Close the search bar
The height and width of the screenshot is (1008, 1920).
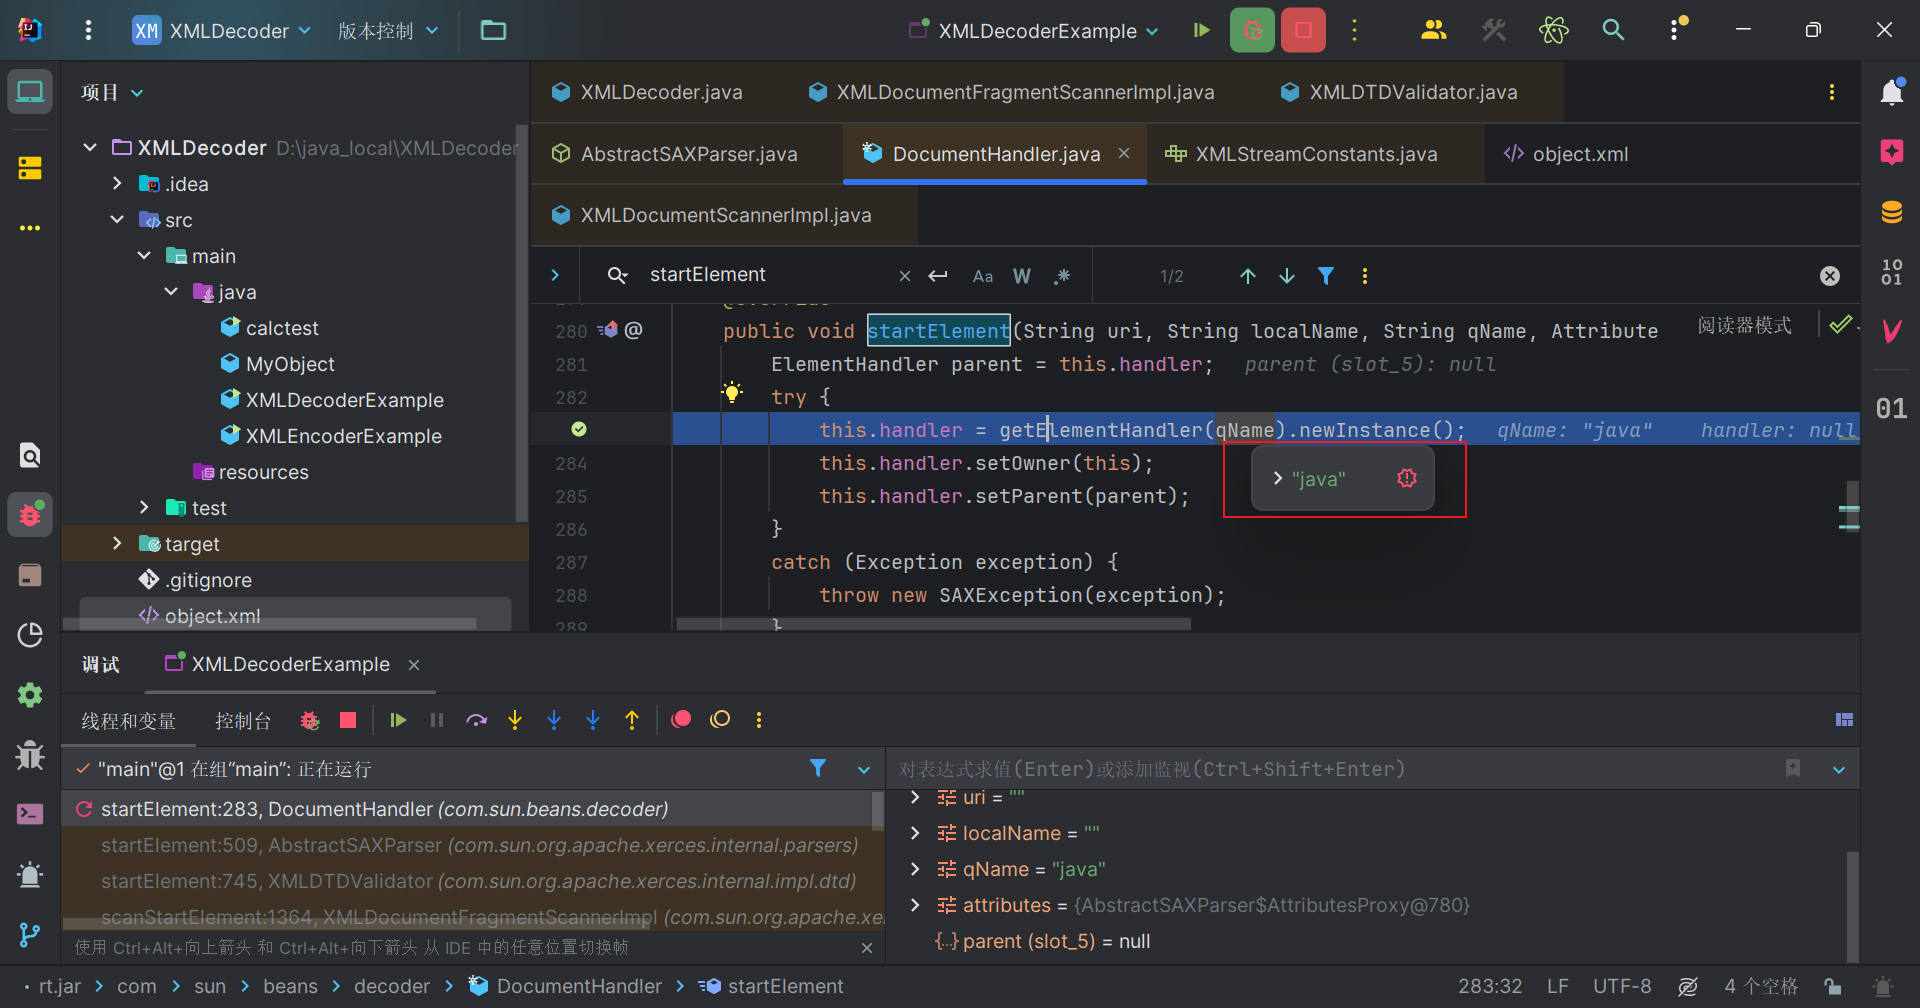click(x=1830, y=276)
